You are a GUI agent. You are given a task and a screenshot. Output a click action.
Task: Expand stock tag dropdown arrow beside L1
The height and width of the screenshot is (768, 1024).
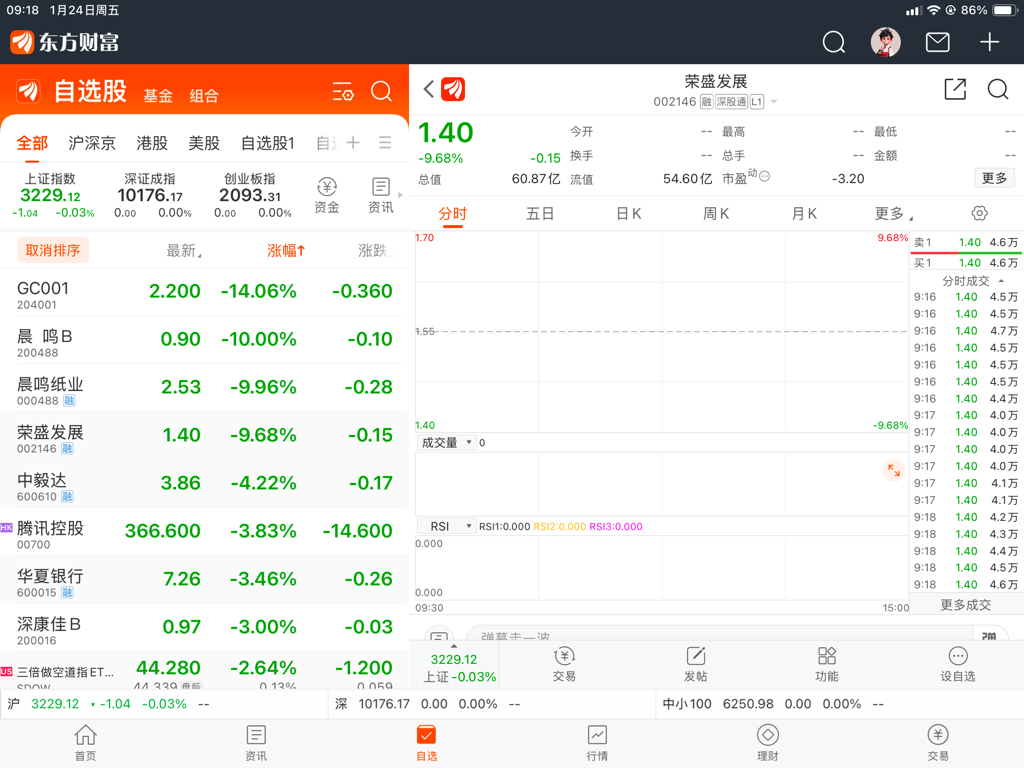coord(774,102)
